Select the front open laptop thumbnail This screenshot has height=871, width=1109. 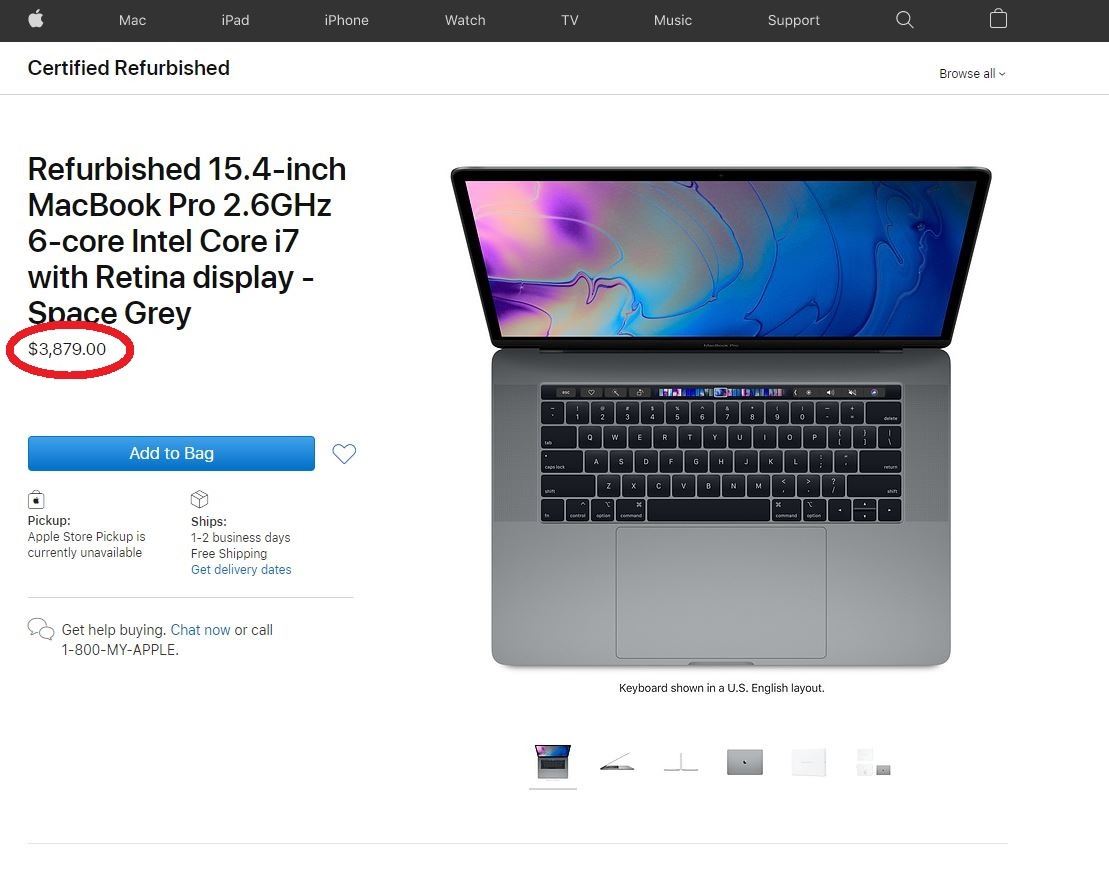[553, 762]
